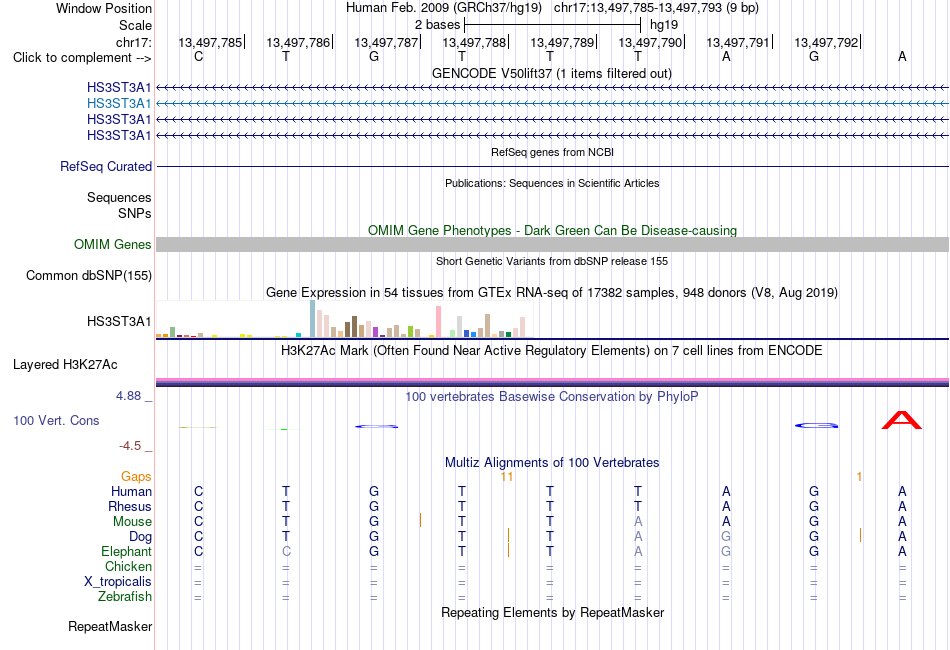Click the H3K27Ac Mark ENCODE track title
The image size is (950, 650).
coord(551,351)
